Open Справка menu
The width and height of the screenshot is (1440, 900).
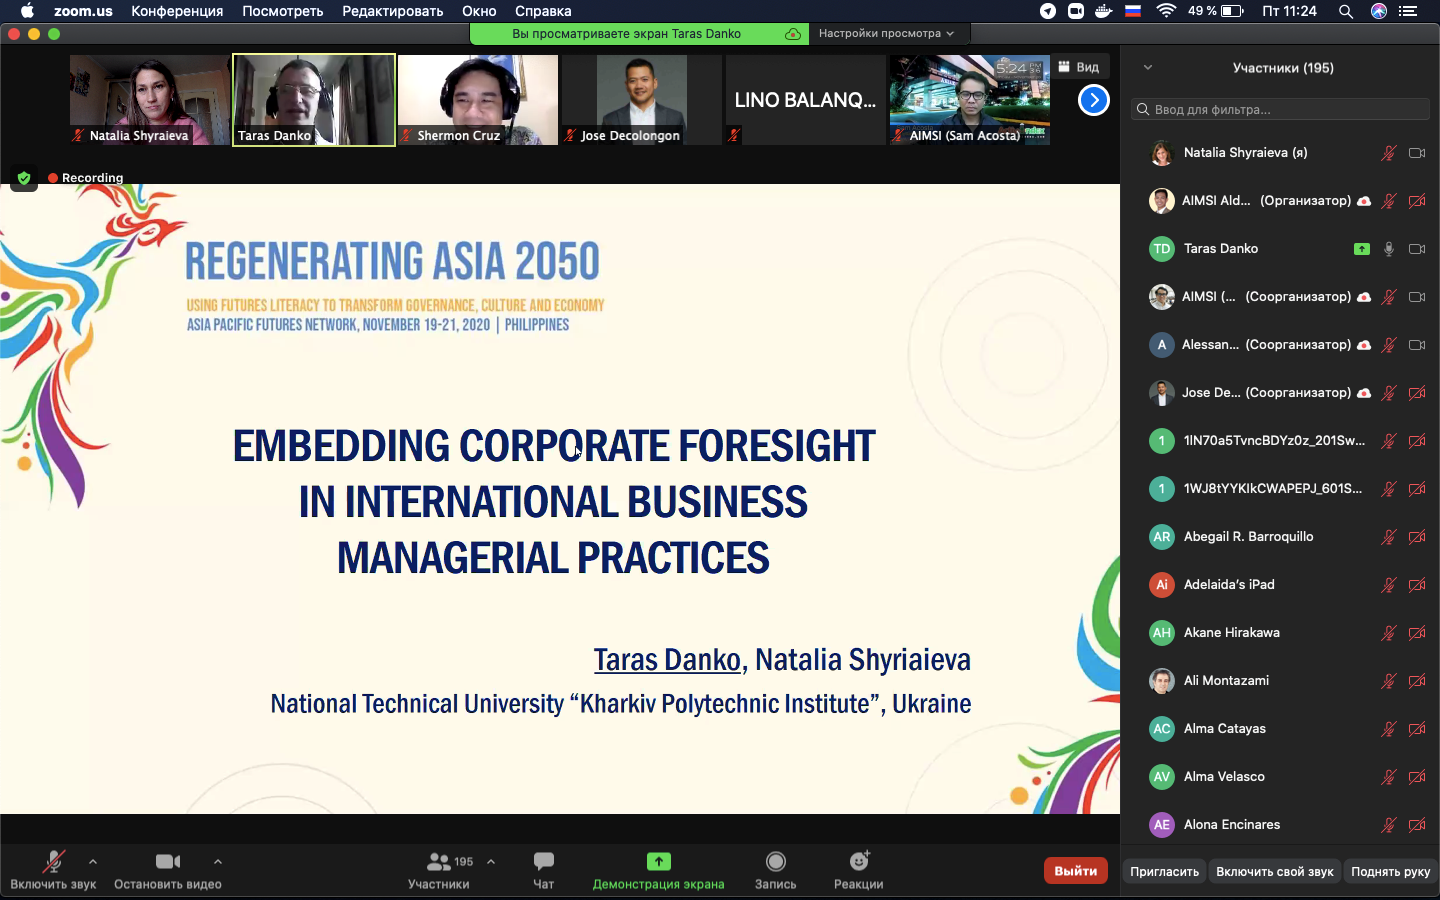coord(543,11)
